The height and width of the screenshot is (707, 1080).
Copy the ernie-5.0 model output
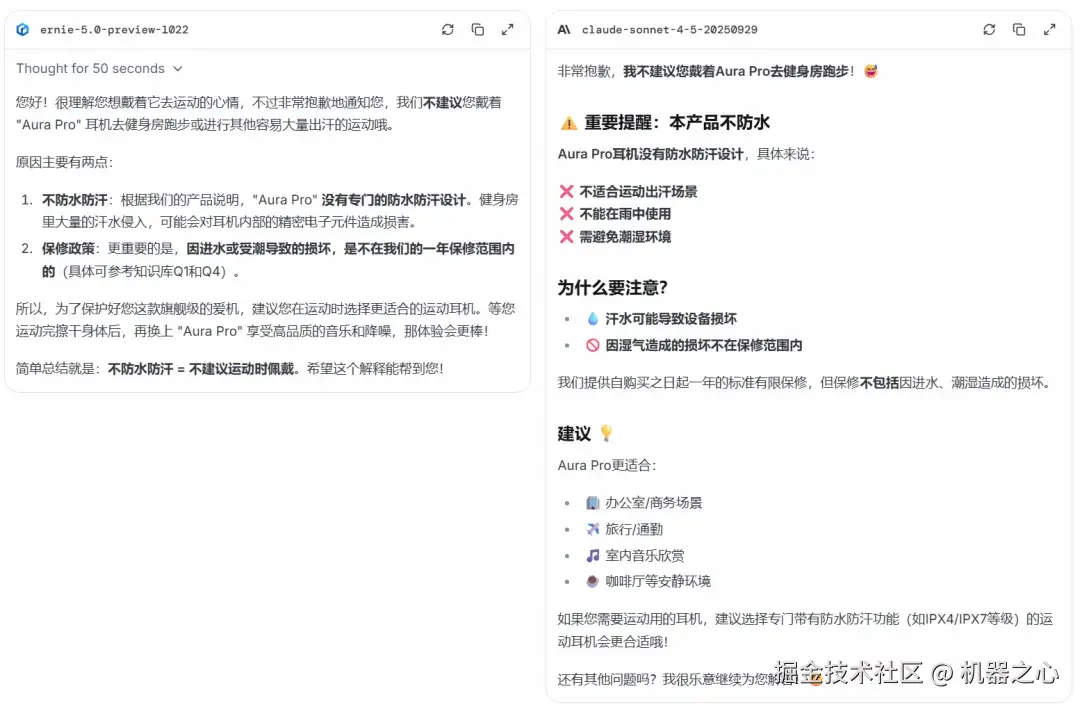click(x=478, y=29)
